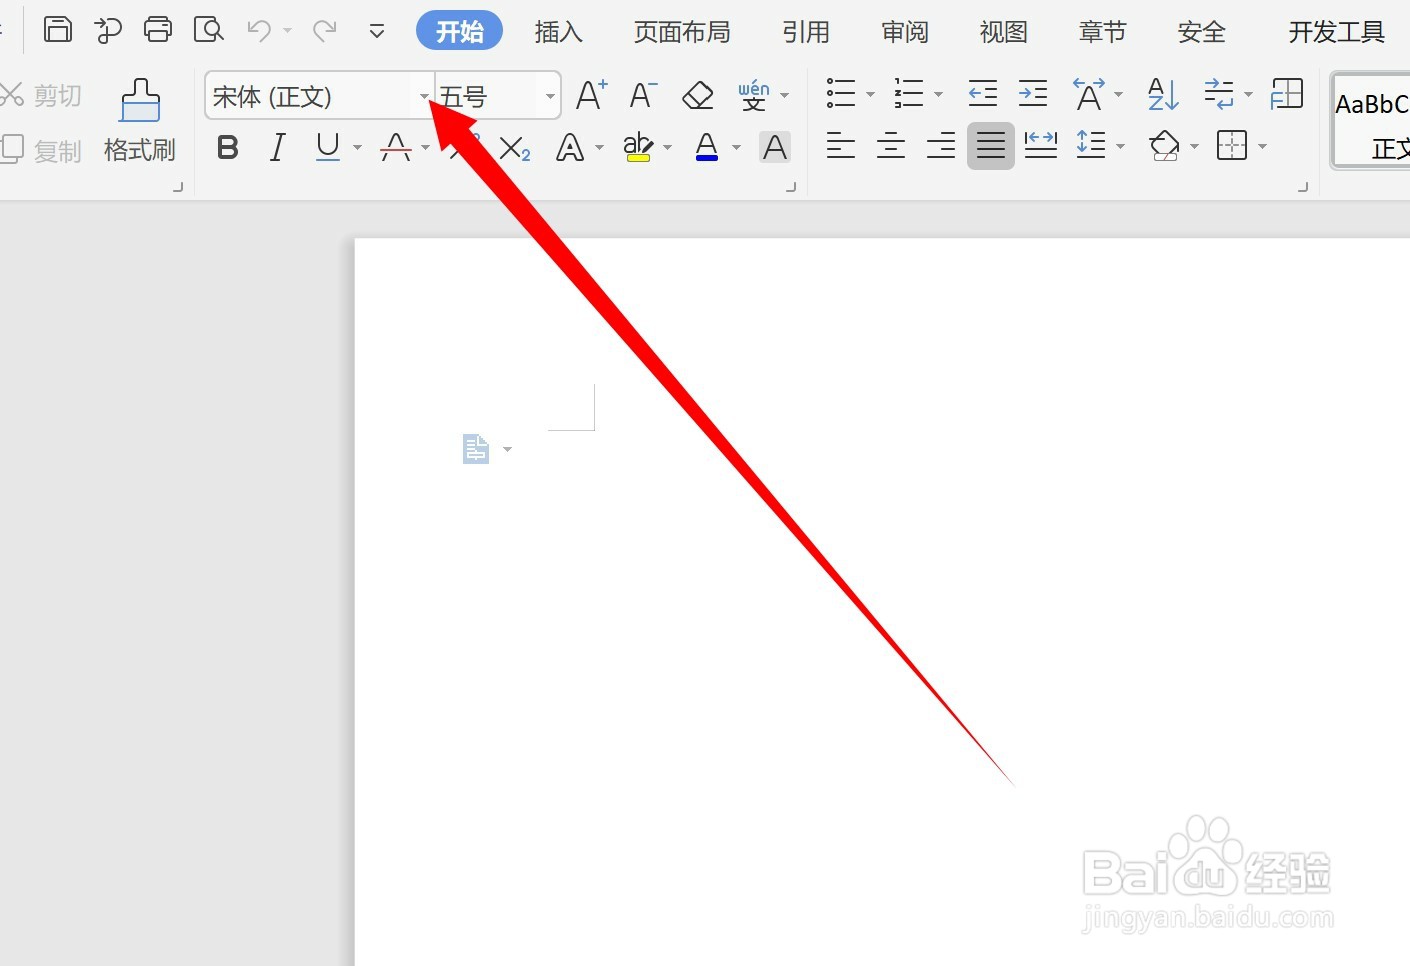Screen dimensions: 1410x966
Task: Open the clipboard dialog launcher
Action: click(x=178, y=187)
